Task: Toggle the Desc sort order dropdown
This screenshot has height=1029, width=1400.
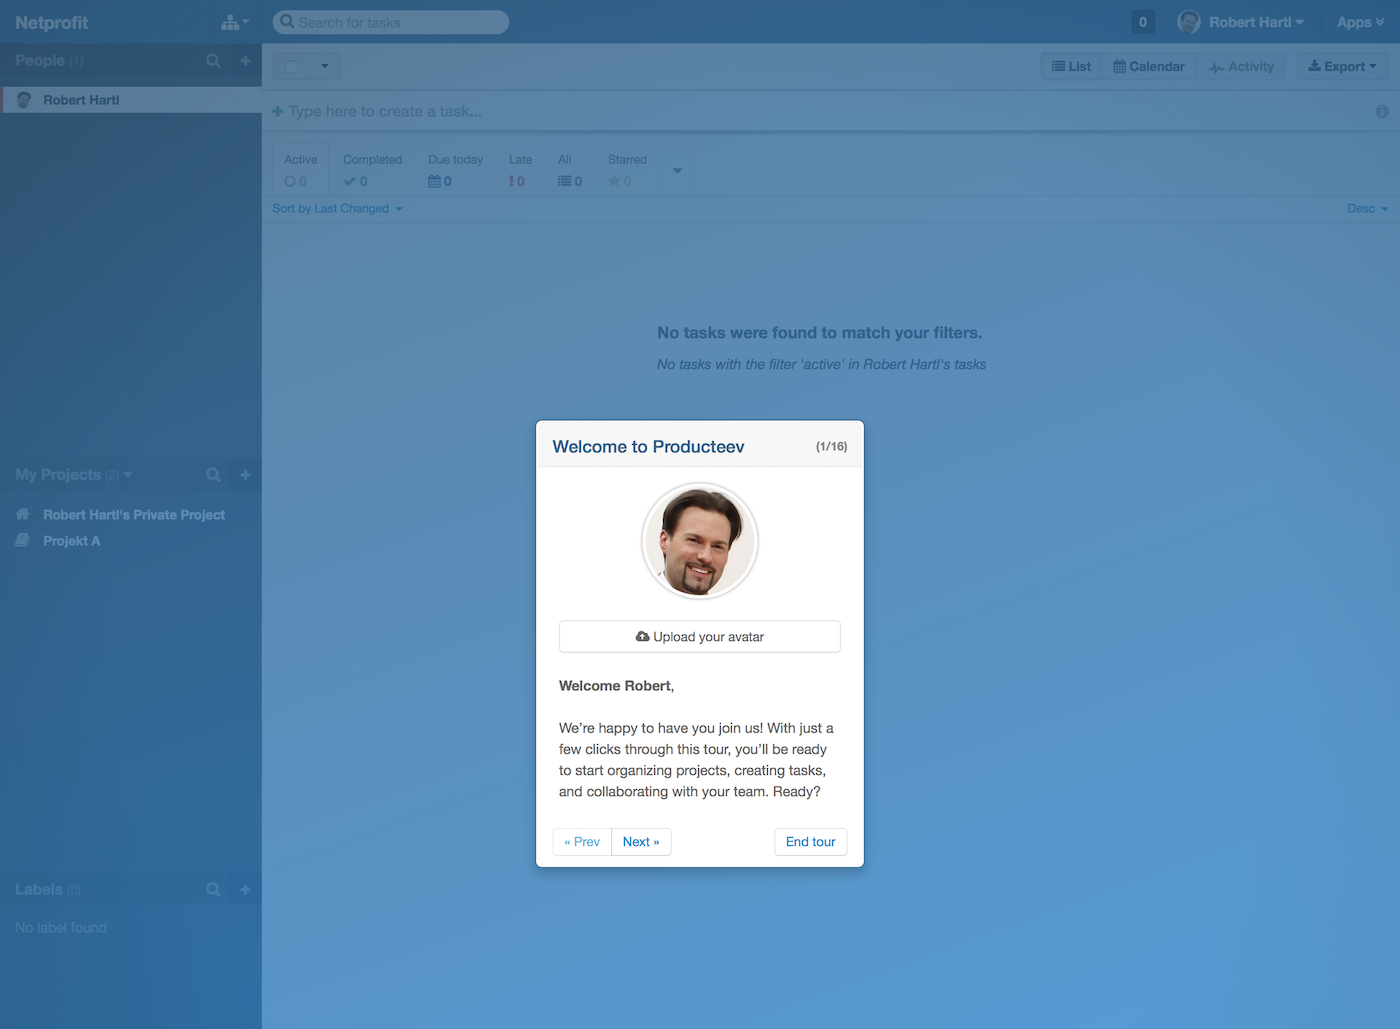Action: point(1367,208)
